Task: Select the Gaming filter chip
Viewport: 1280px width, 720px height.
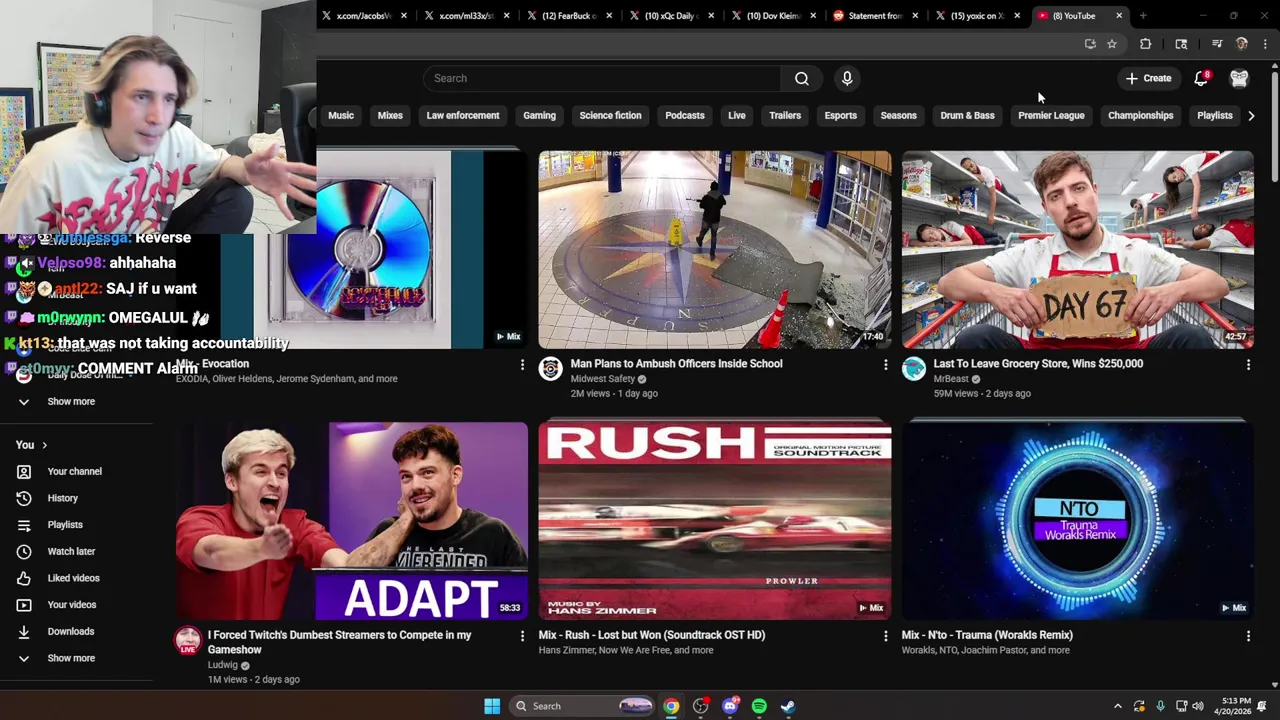Action: point(539,115)
